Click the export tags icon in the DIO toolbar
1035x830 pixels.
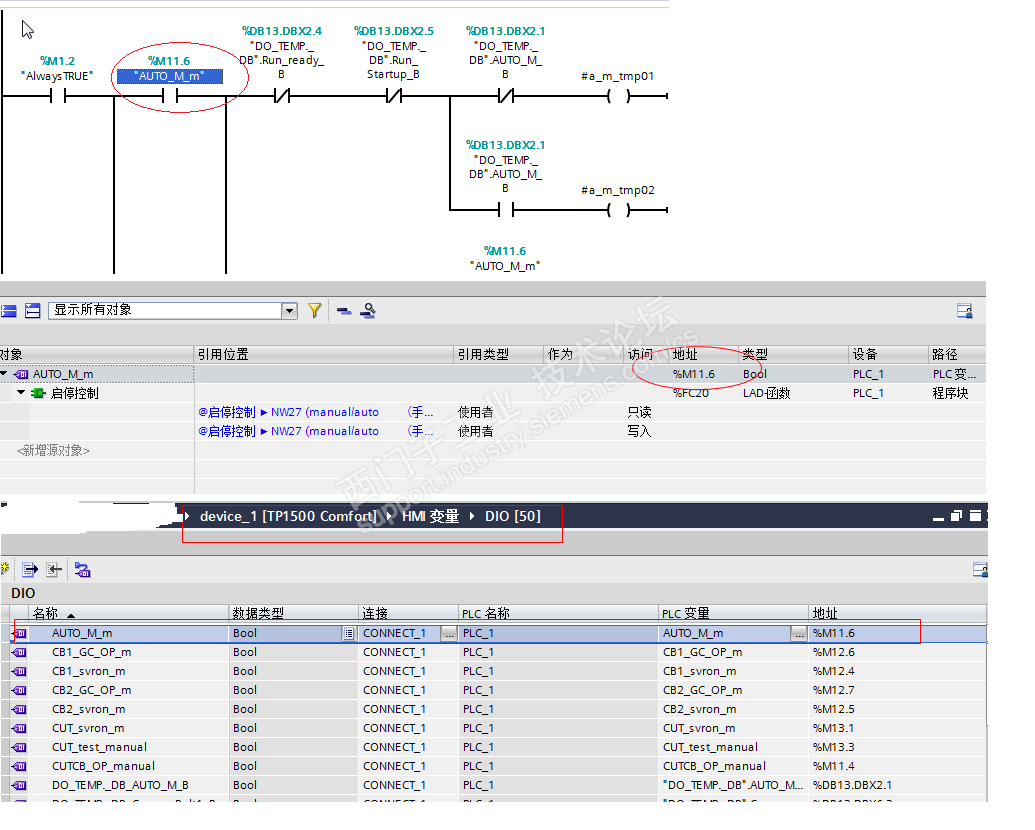[x=30, y=569]
